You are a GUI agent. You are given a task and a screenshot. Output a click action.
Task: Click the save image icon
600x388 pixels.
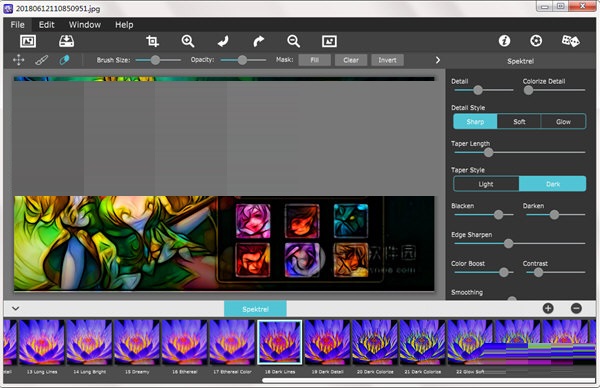[67, 41]
